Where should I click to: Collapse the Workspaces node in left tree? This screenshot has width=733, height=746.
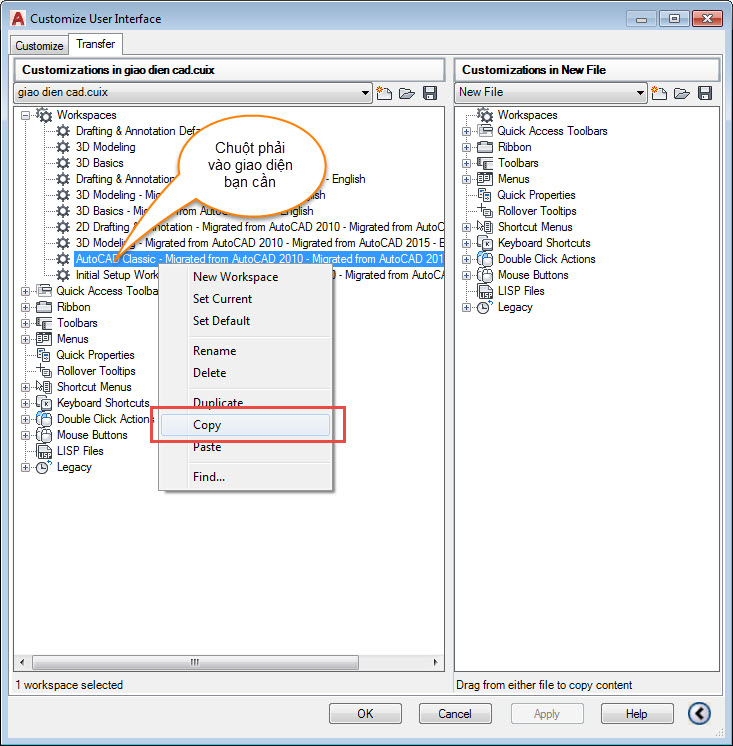pos(26,115)
